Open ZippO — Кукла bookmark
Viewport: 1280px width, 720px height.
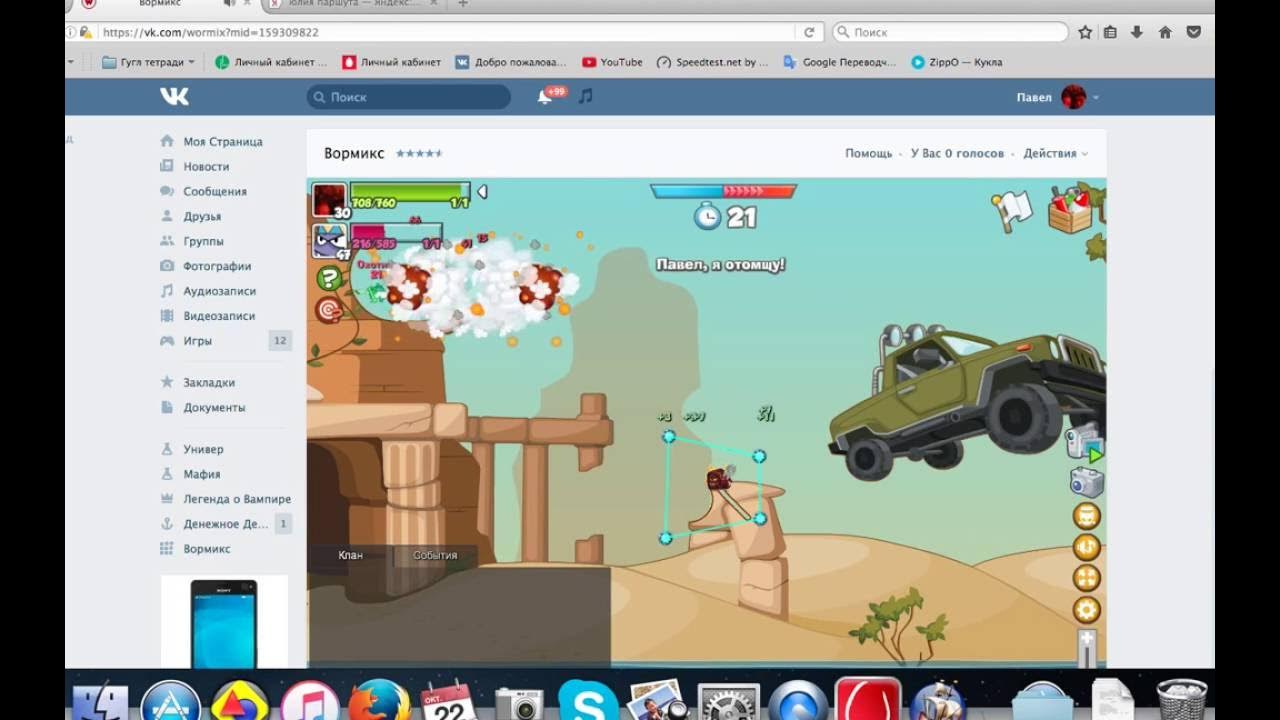coord(957,62)
